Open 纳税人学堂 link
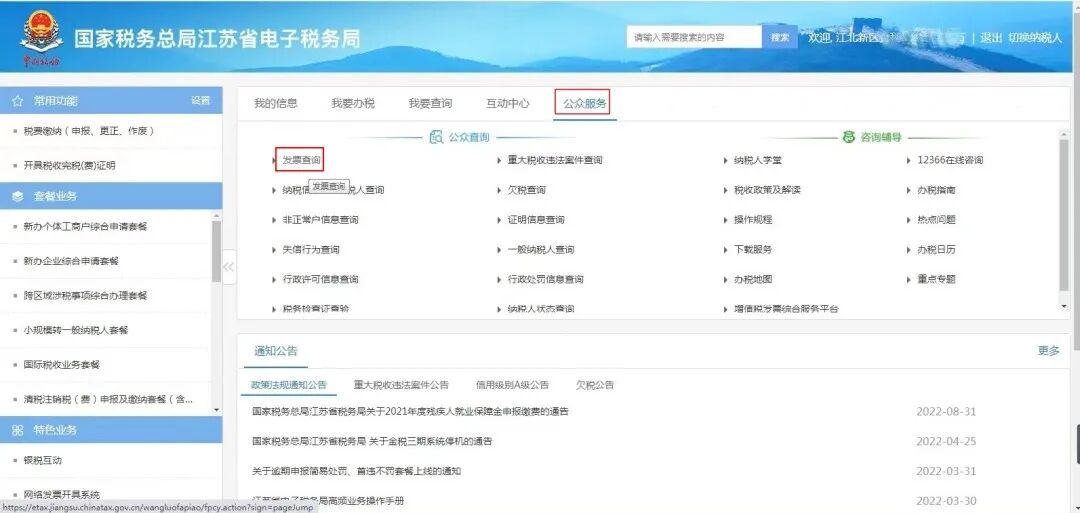This screenshot has height=513, width=1080. point(758,160)
